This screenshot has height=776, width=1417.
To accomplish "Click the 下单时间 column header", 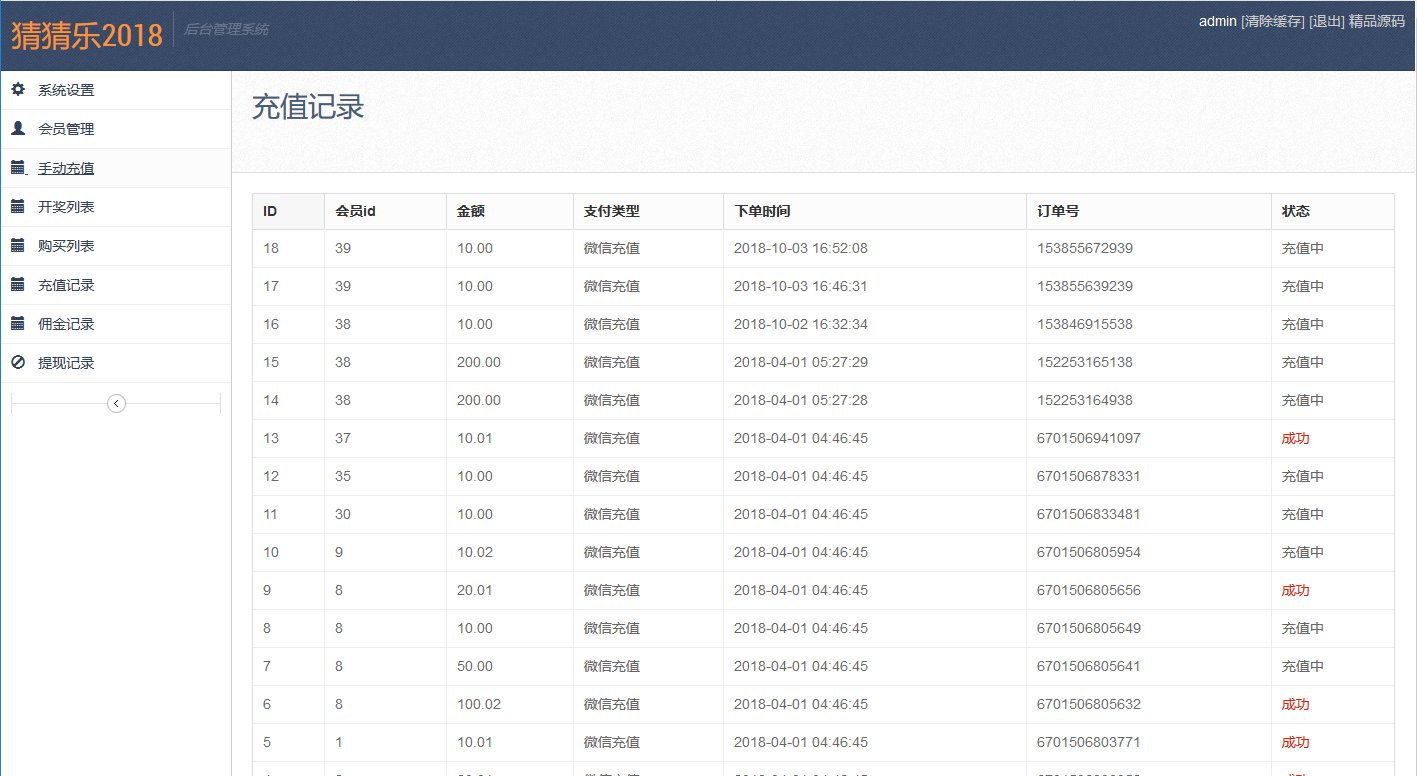I will coord(762,211).
